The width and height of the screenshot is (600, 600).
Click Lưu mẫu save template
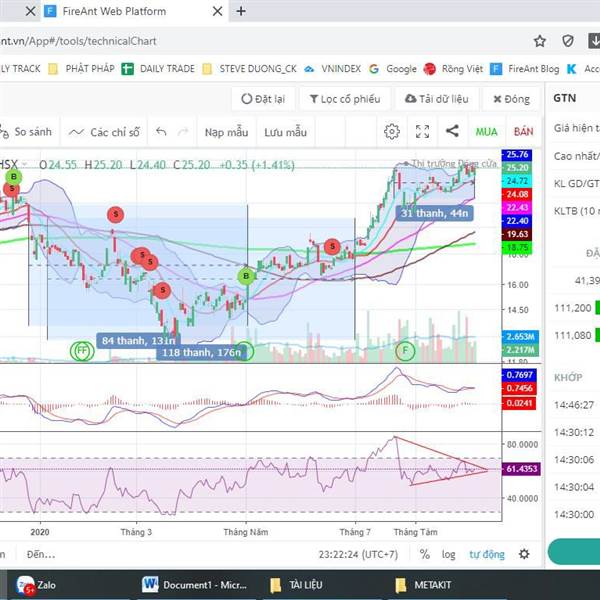(285, 132)
